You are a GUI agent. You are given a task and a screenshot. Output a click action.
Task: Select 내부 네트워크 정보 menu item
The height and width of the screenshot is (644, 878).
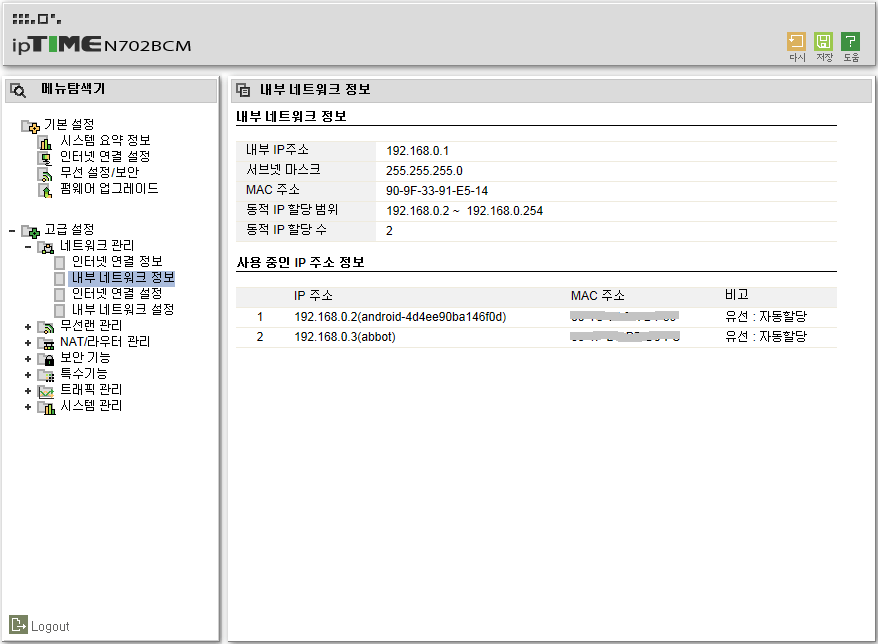(x=123, y=278)
